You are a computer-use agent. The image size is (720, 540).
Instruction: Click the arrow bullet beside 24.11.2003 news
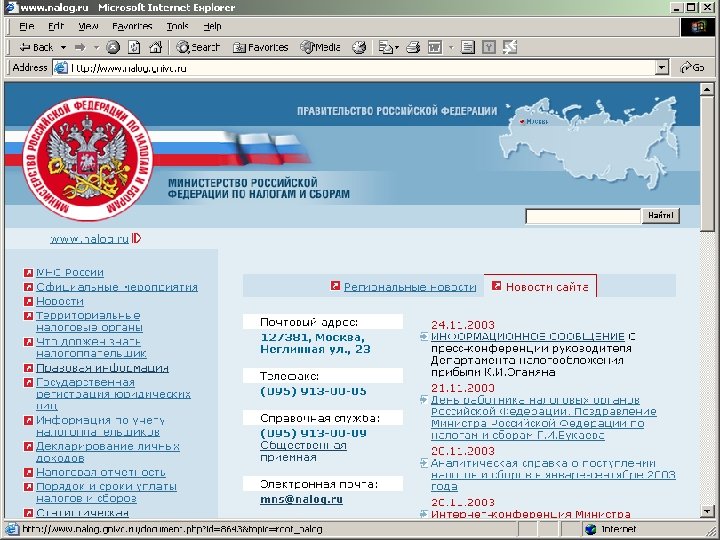click(x=424, y=337)
